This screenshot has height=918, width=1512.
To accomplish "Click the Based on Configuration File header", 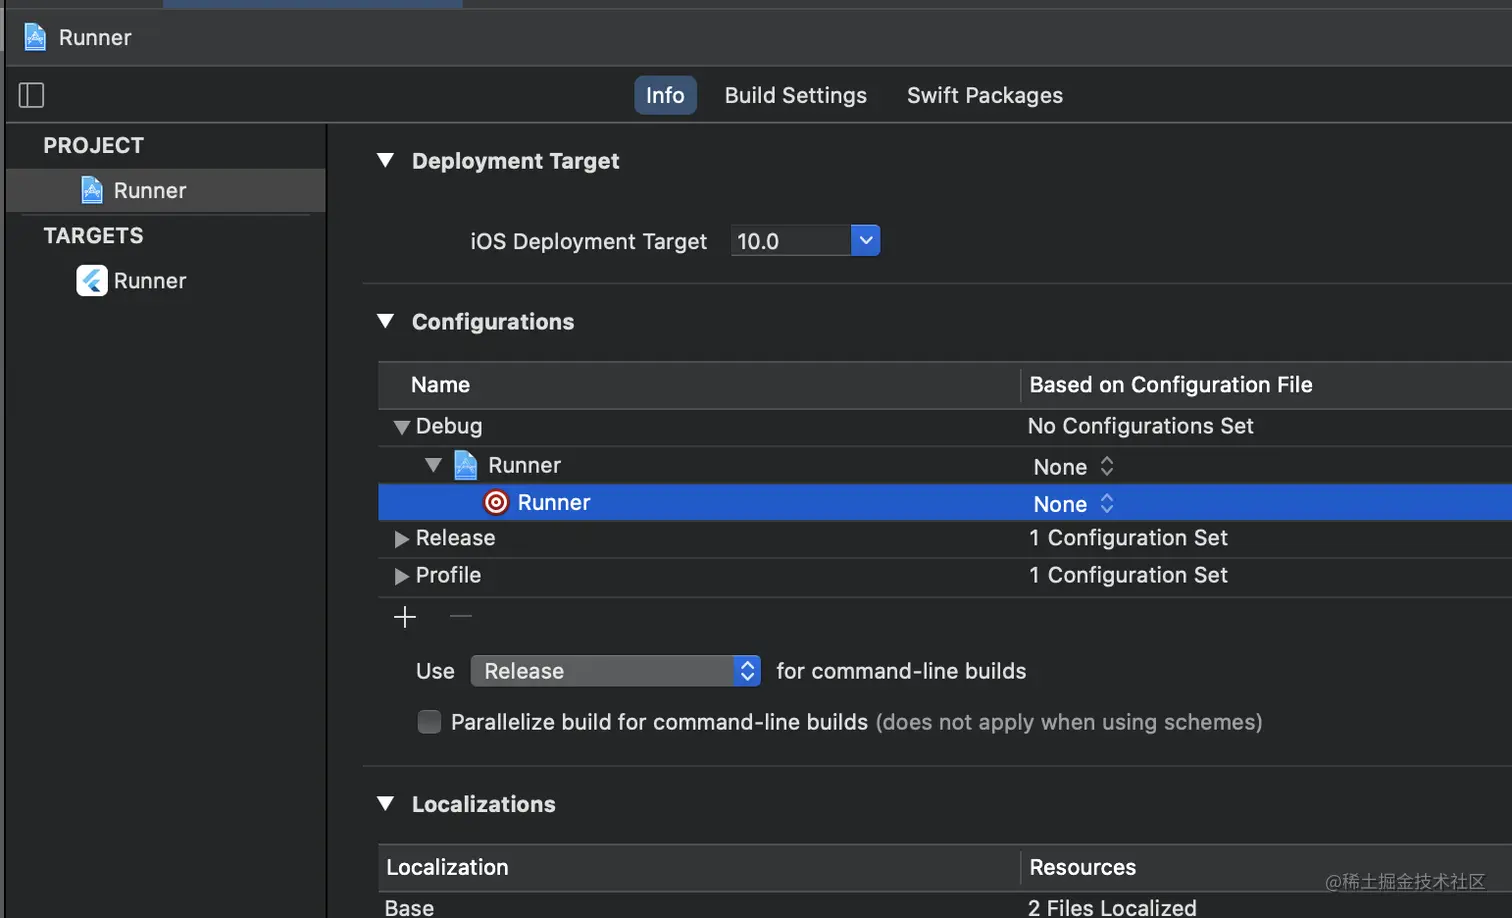I will (x=1266, y=385).
